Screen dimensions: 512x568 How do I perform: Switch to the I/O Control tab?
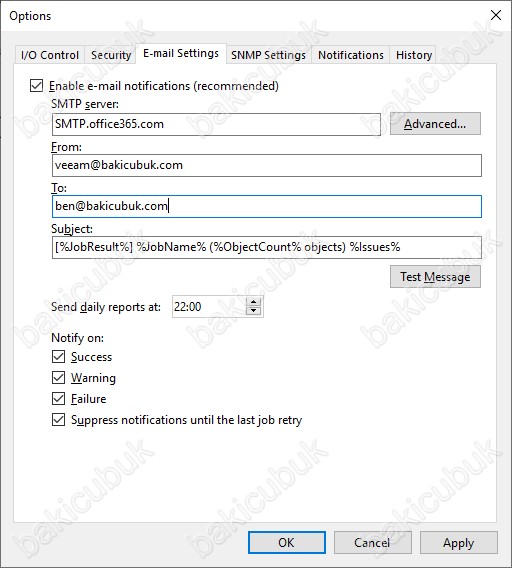point(50,55)
